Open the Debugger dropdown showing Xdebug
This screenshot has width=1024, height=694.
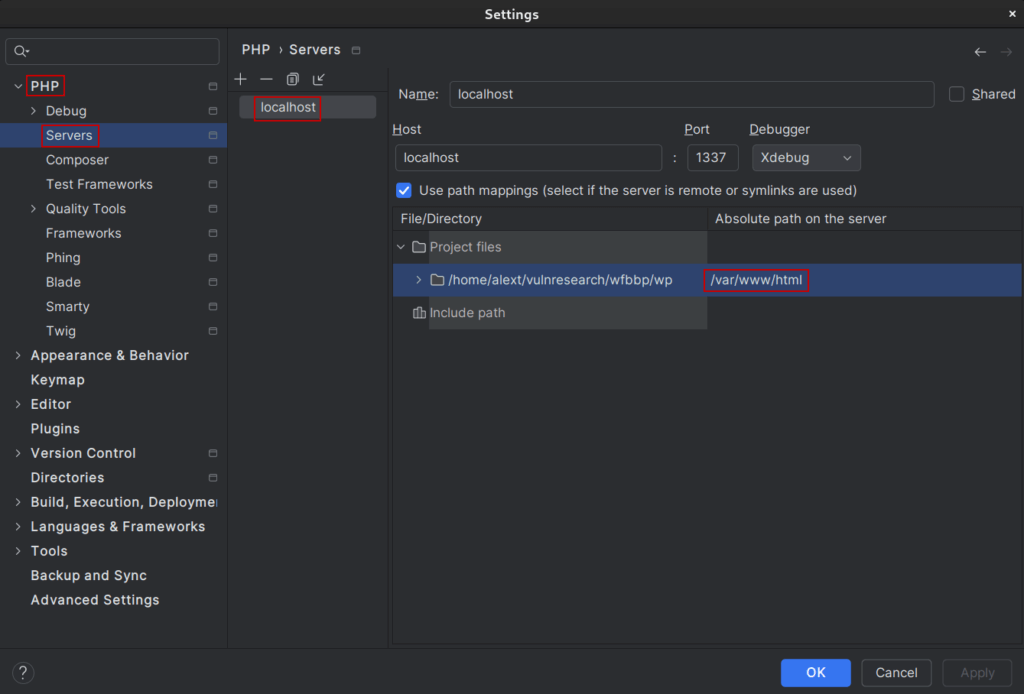coord(806,158)
